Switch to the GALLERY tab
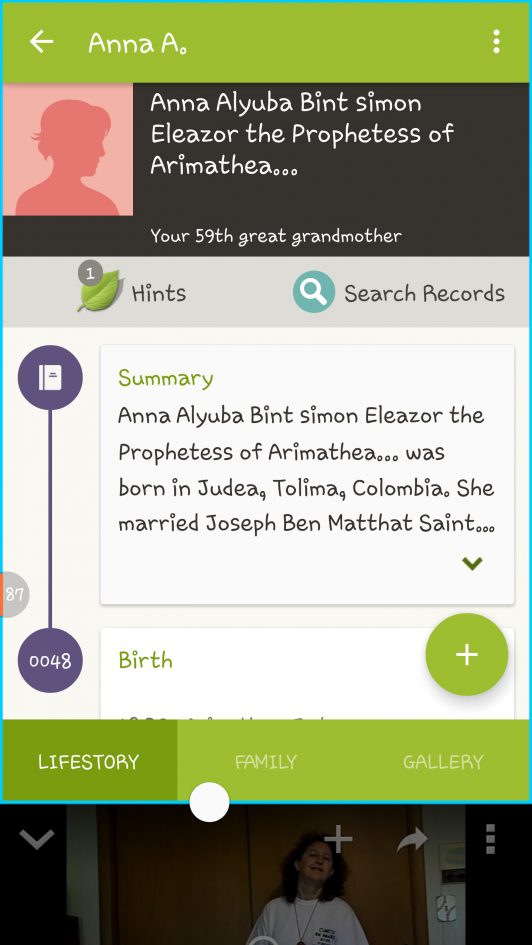Viewport: 532px width, 945px height. (x=443, y=762)
